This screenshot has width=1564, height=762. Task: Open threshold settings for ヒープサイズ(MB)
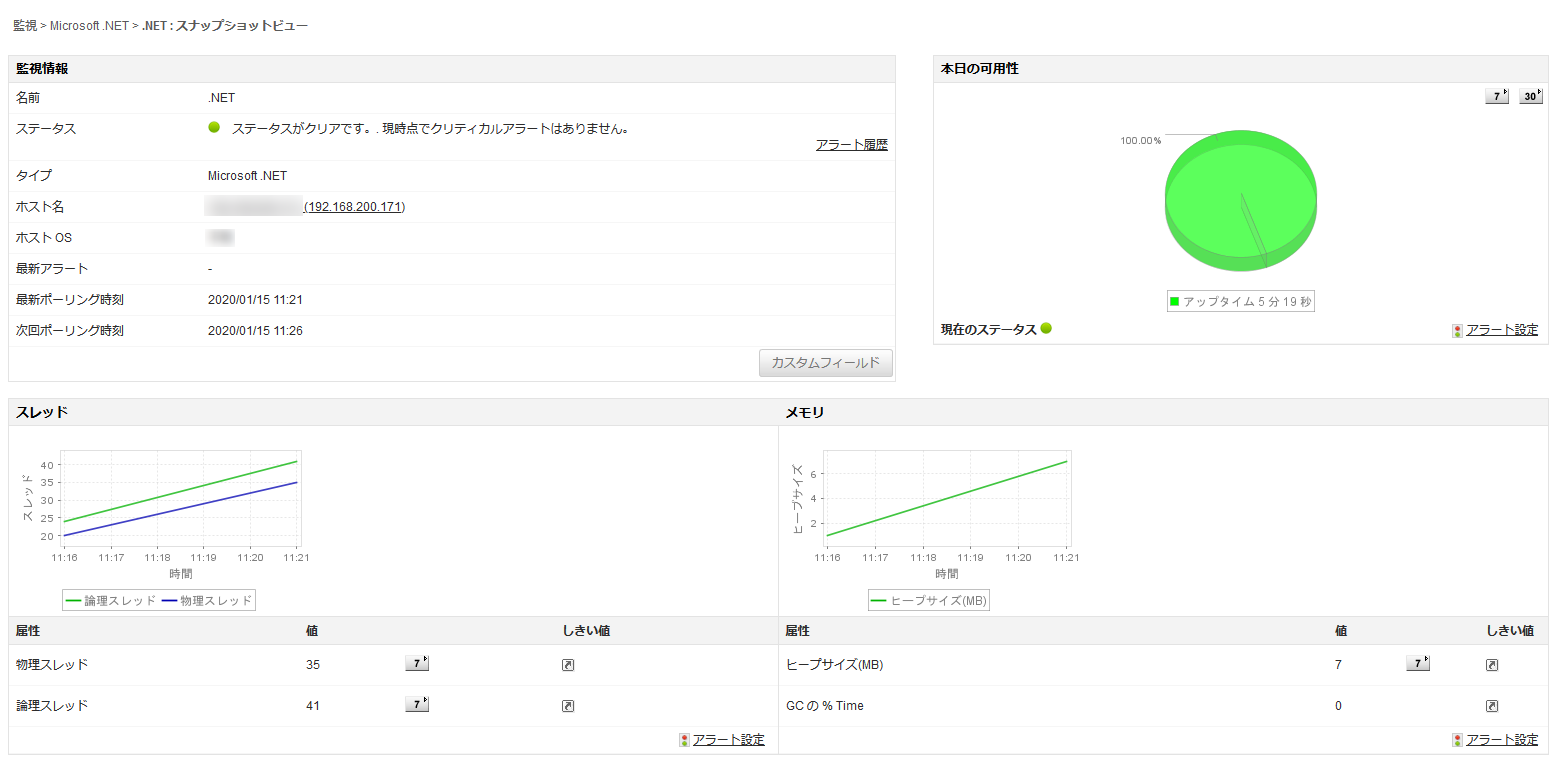(x=1491, y=665)
